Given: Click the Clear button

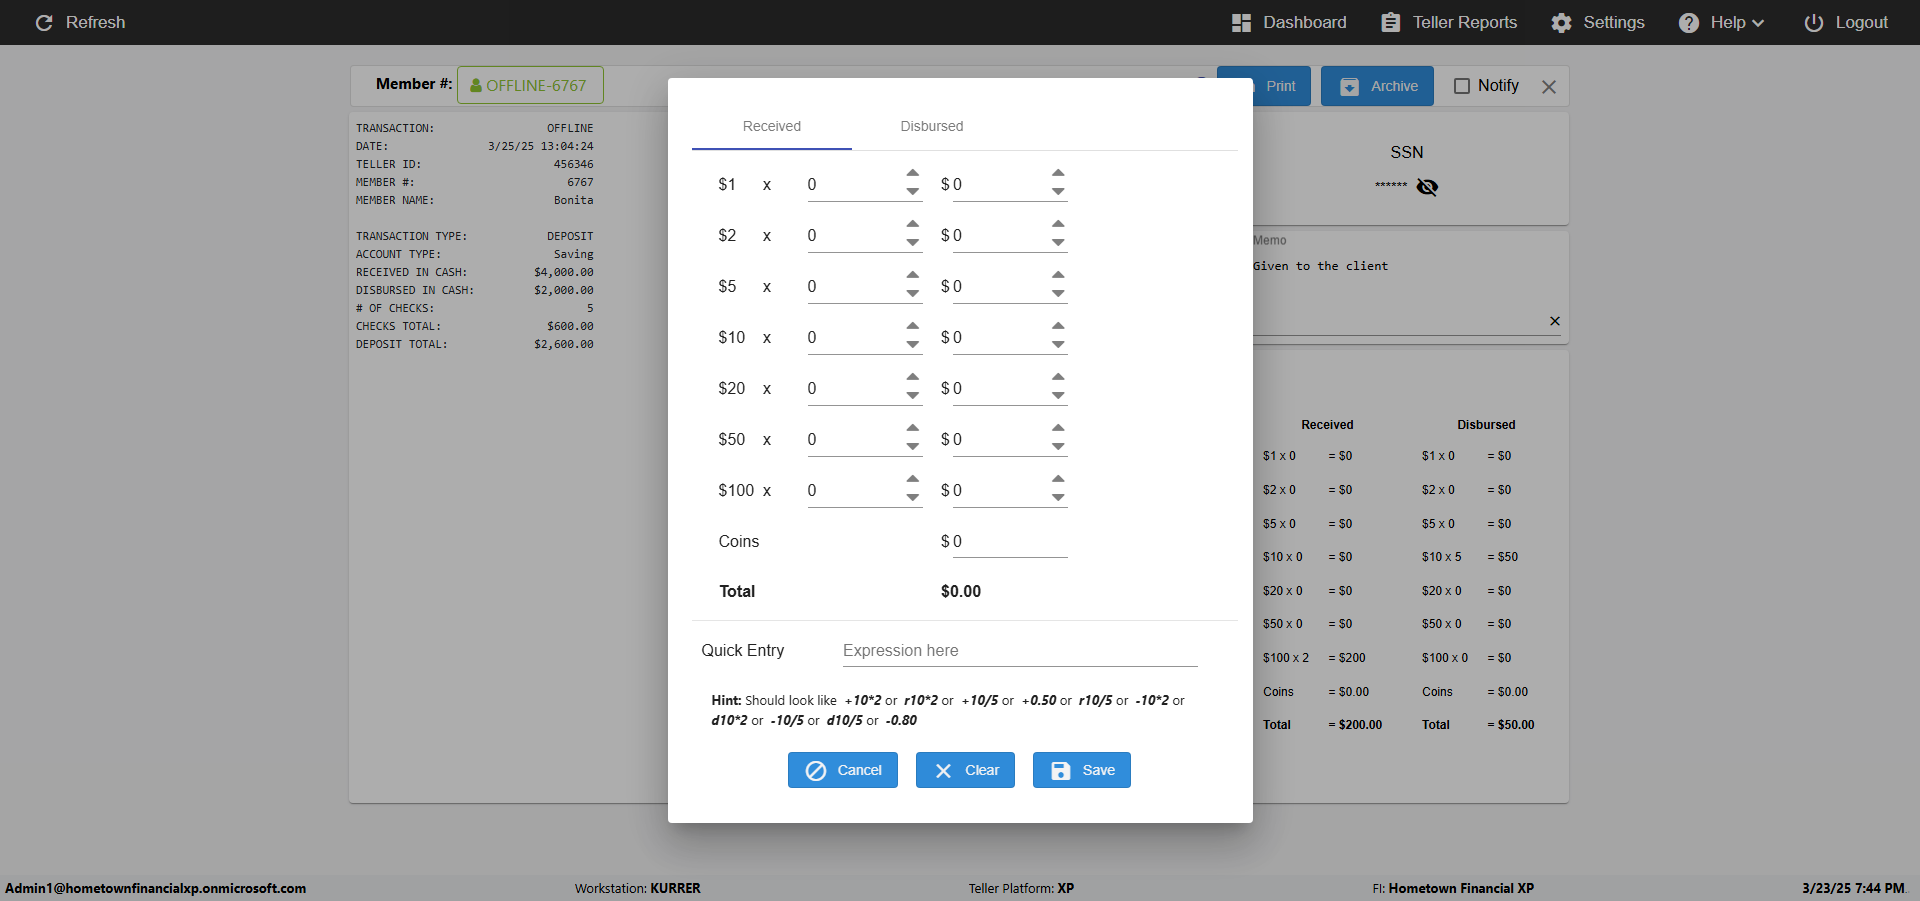Looking at the screenshot, I should [965, 770].
